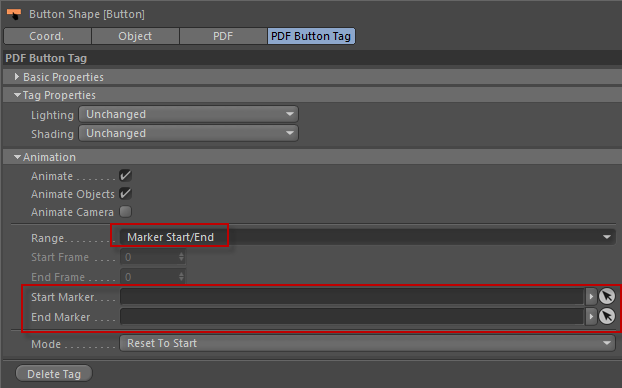The height and width of the screenshot is (388, 622).
Task: Open Mode Reset To Start dropdown
Action: coord(367,343)
